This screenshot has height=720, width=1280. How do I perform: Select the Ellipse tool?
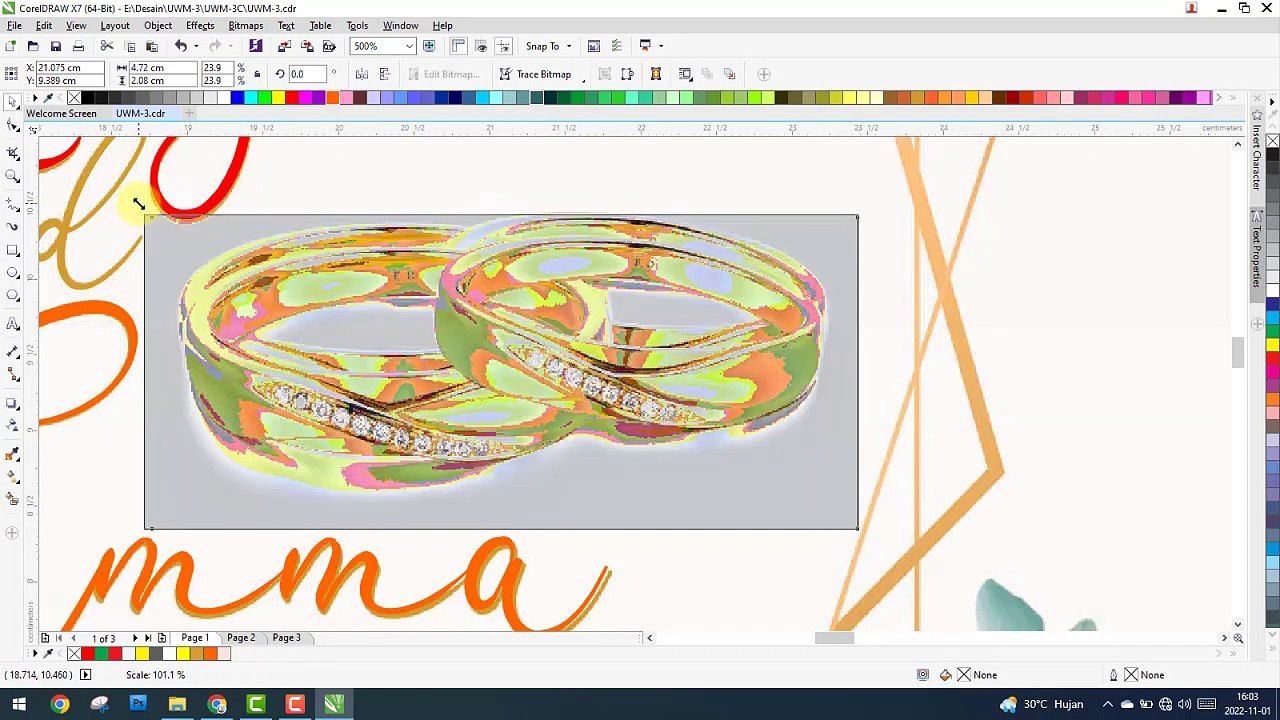[x=13, y=273]
